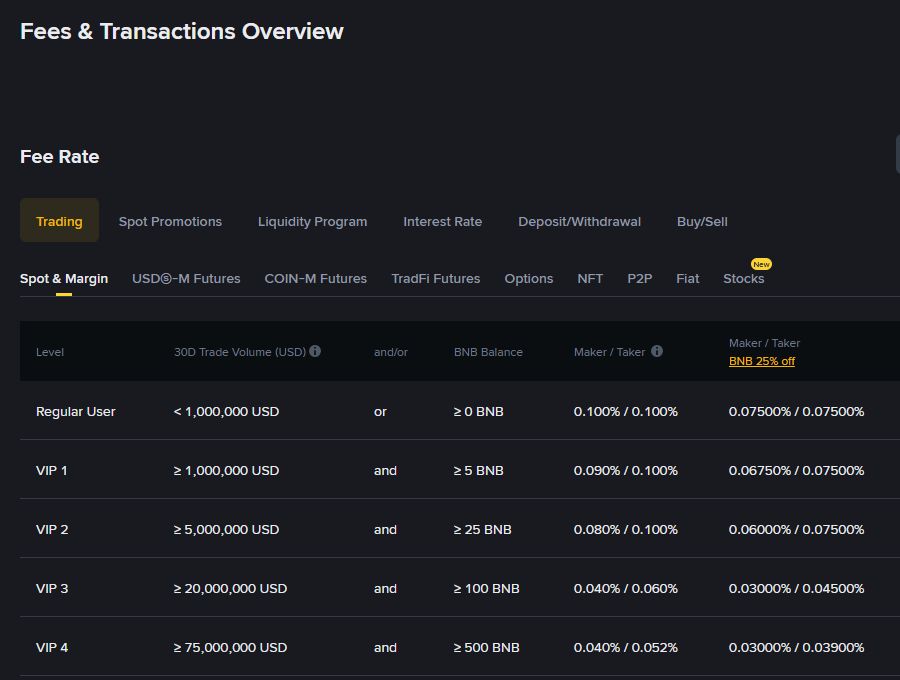Click the VIP 3 level cell

(52, 589)
